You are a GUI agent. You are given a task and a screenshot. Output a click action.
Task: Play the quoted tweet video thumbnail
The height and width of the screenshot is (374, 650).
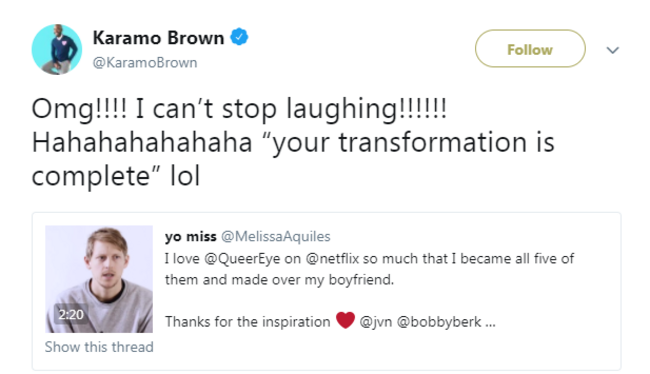click(99, 279)
